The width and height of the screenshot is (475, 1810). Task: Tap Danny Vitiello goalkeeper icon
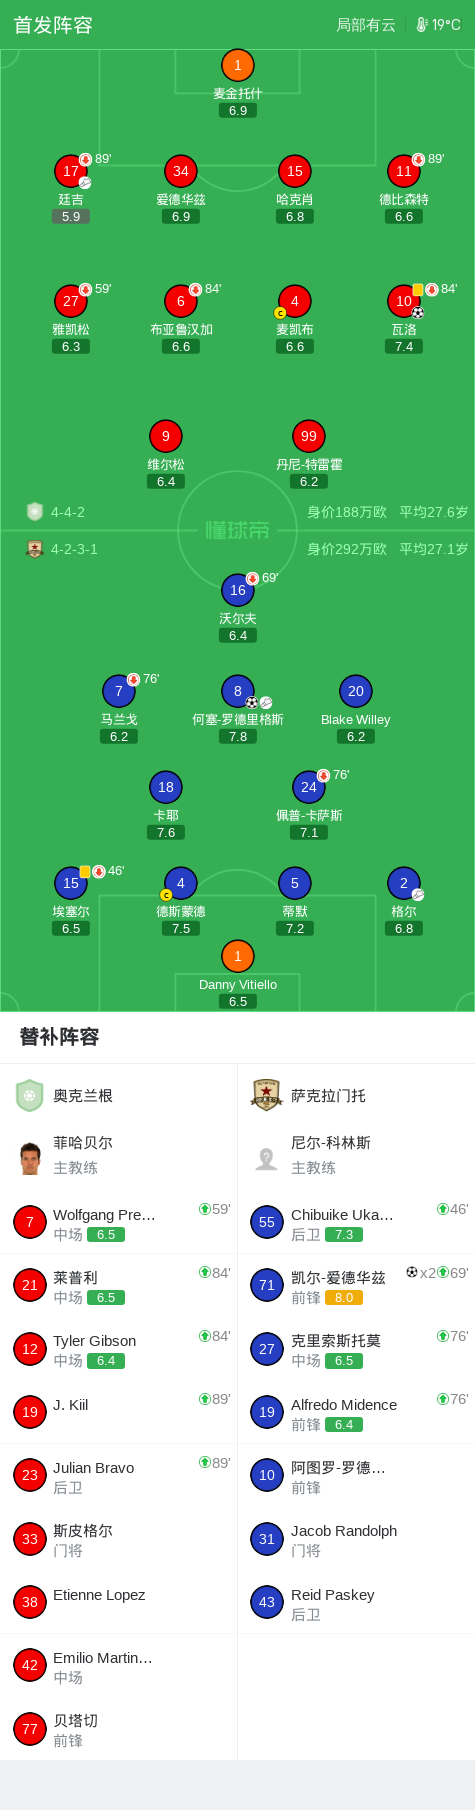238,956
